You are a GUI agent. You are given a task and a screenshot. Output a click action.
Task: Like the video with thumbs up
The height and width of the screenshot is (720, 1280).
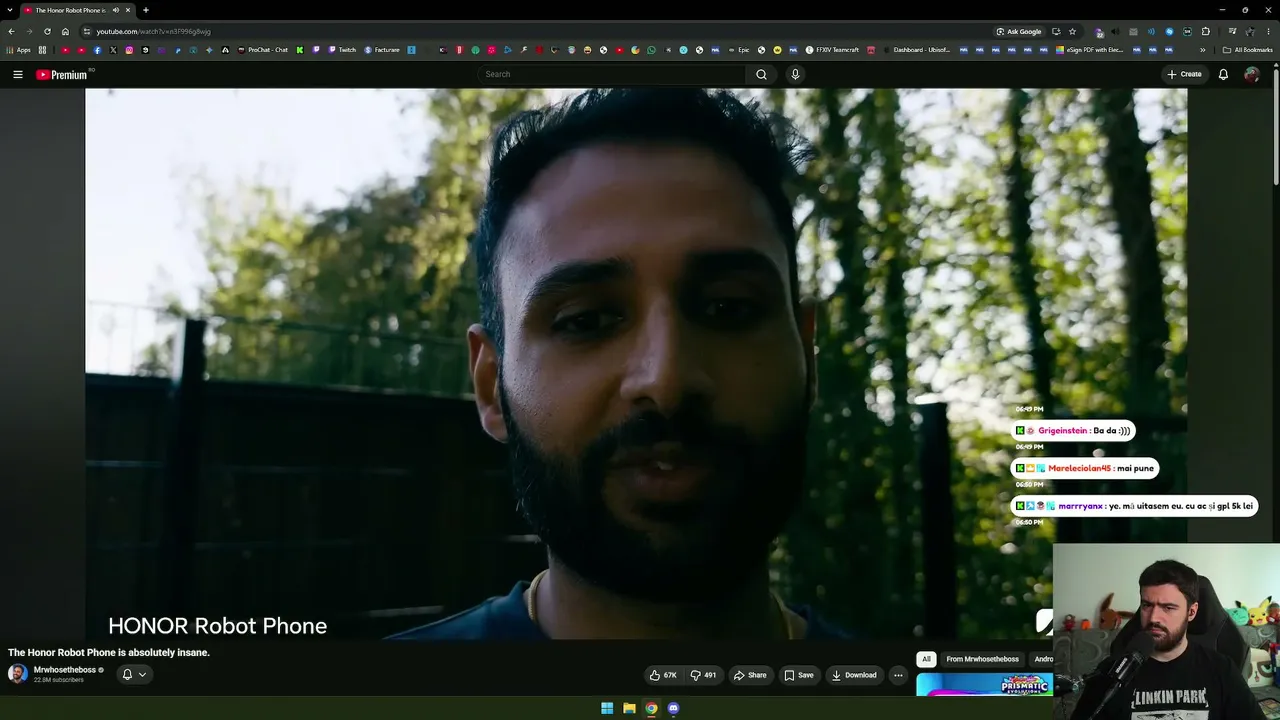click(x=663, y=675)
